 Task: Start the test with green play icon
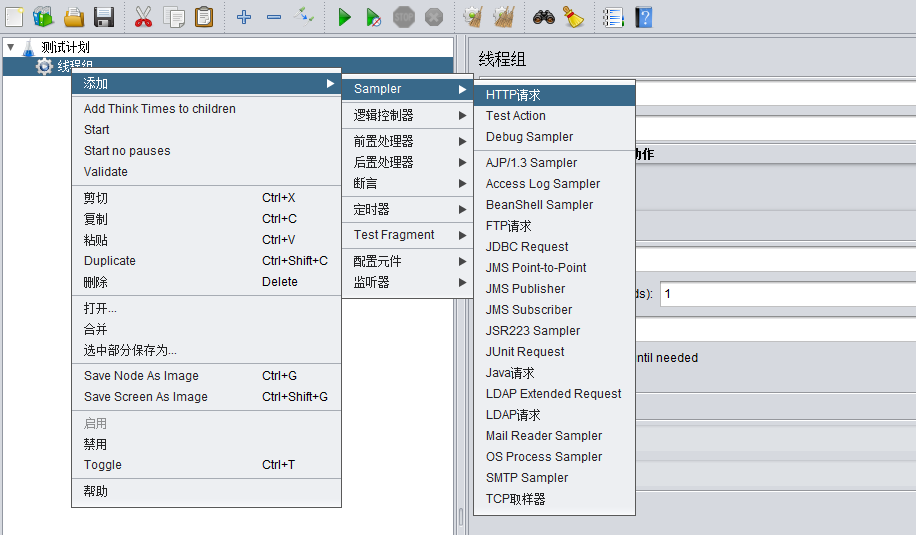pos(344,17)
